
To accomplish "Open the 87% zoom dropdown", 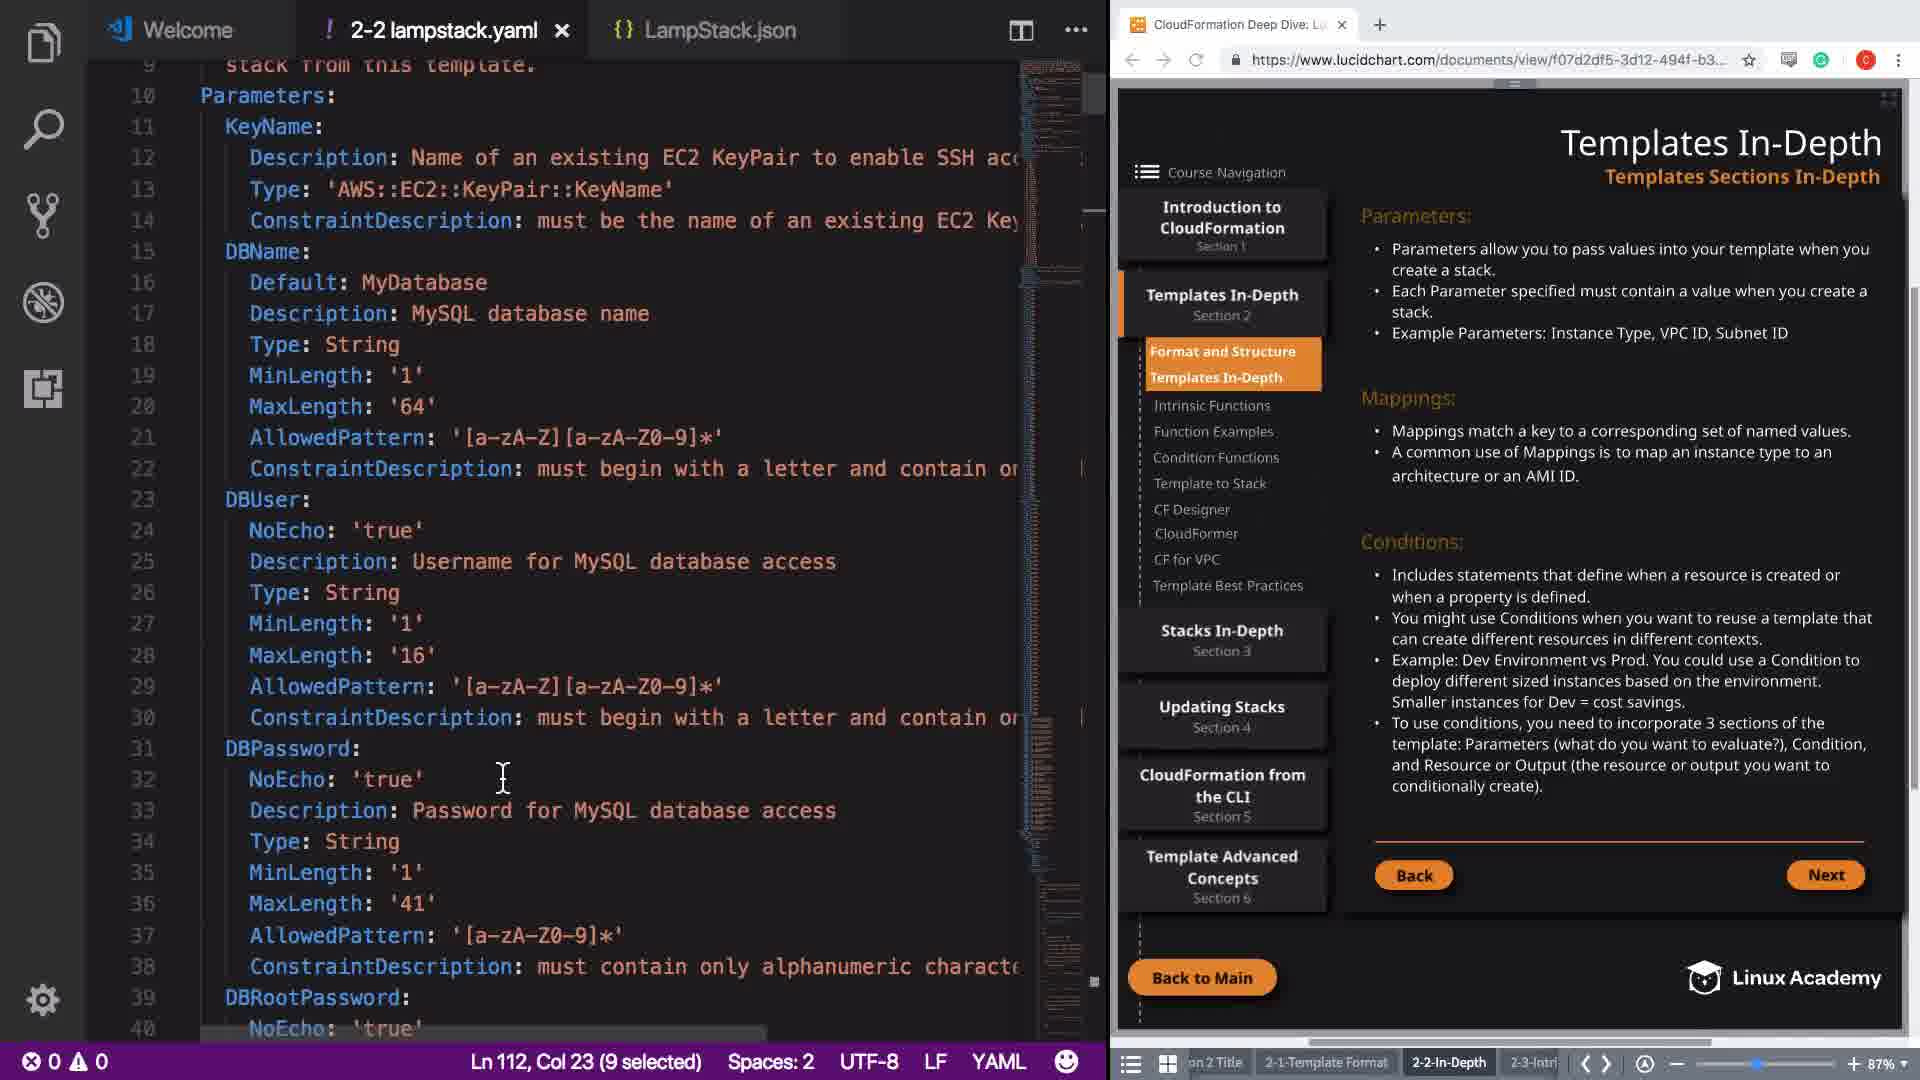I will (1886, 1064).
